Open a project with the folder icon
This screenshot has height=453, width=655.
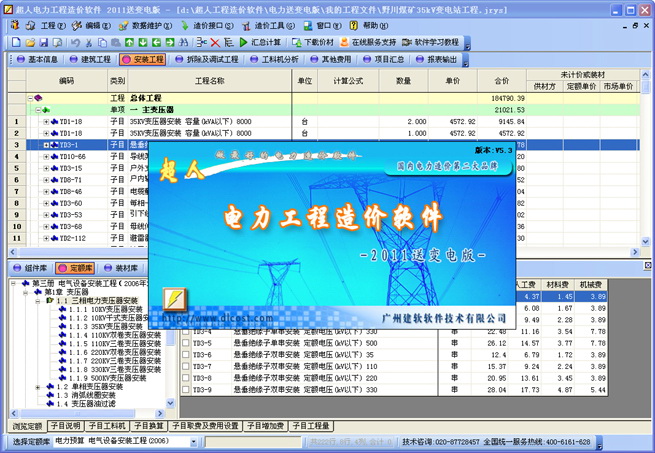tap(30, 42)
